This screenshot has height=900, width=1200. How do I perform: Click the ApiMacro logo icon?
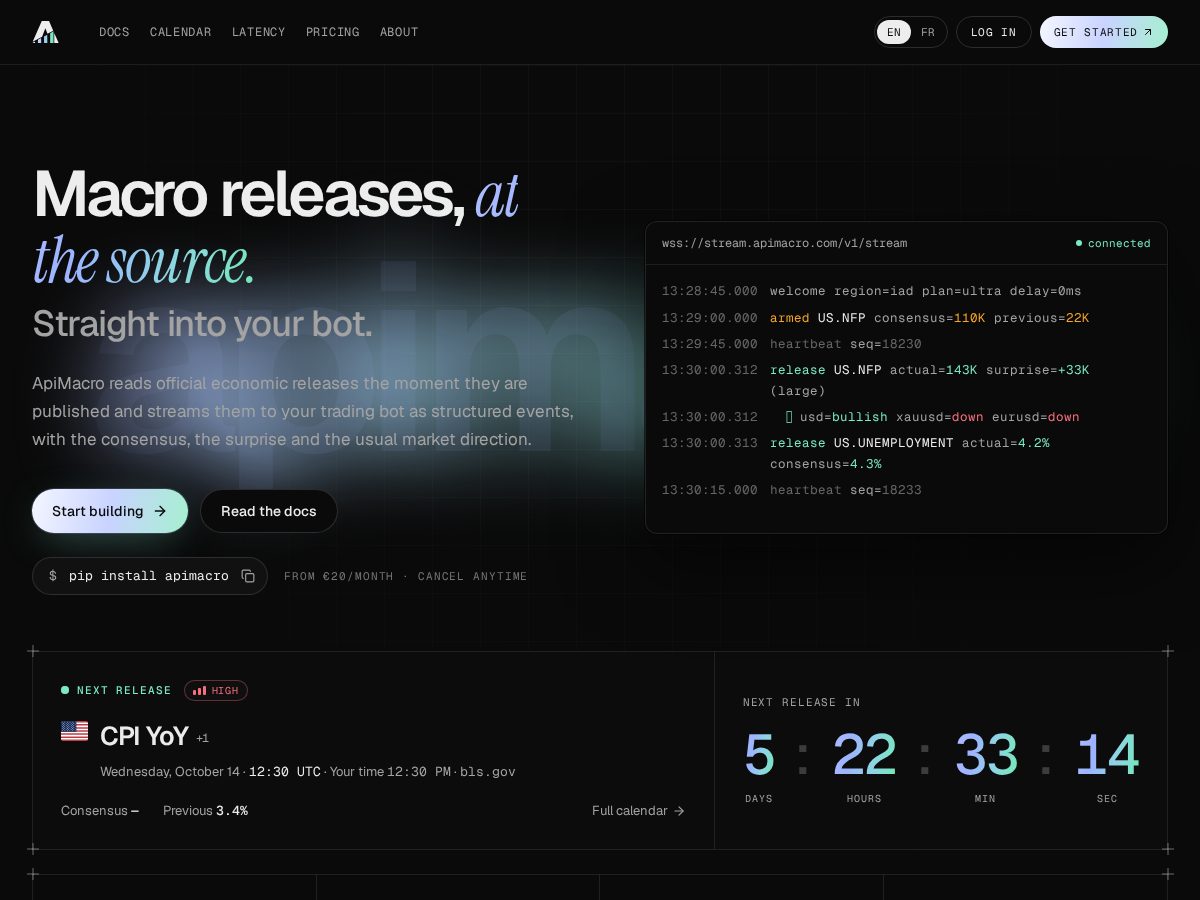pos(46,32)
